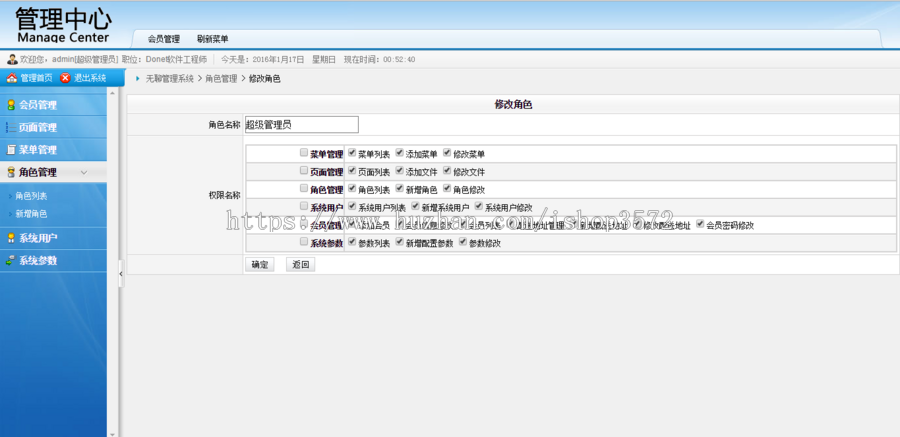Screen dimensions: 900x437
Task: Click the 菜单管理 sidebar icon
Action: tap(10, 150)
